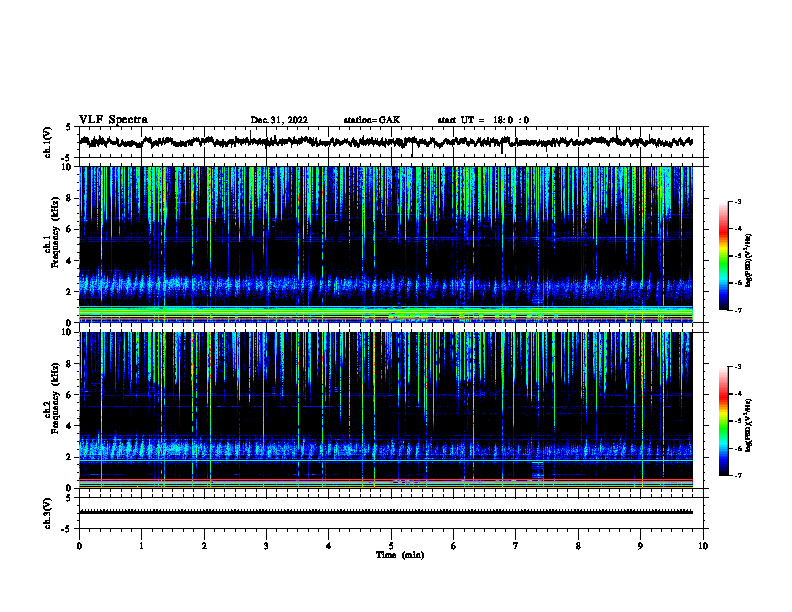
Task: Click the ch.2 log(PSD) colorbar label
Action: (748, 425)
